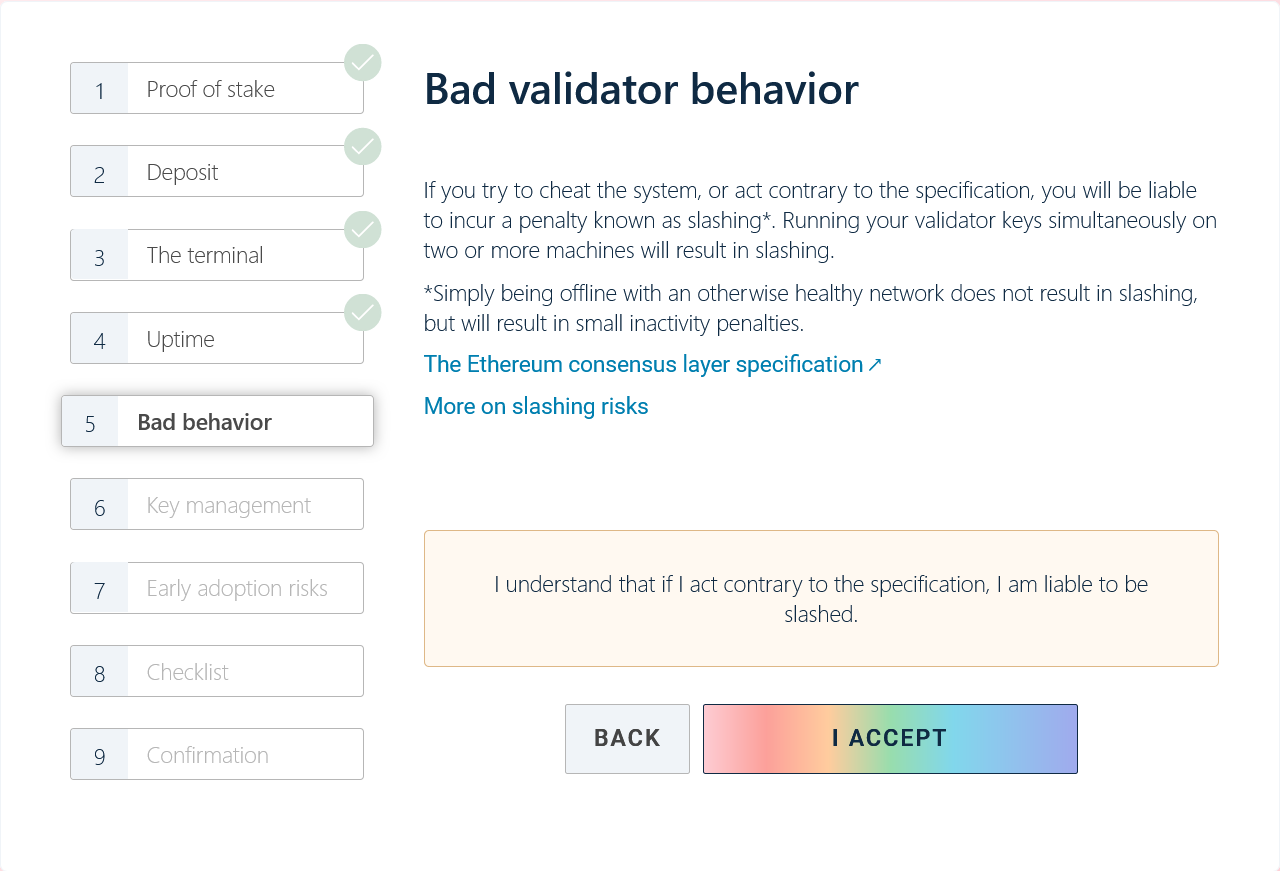This screenshot has height=871, width=1280.
Task: Click the green checkmark on Deposit step
Action: click(x=363, y=147)
